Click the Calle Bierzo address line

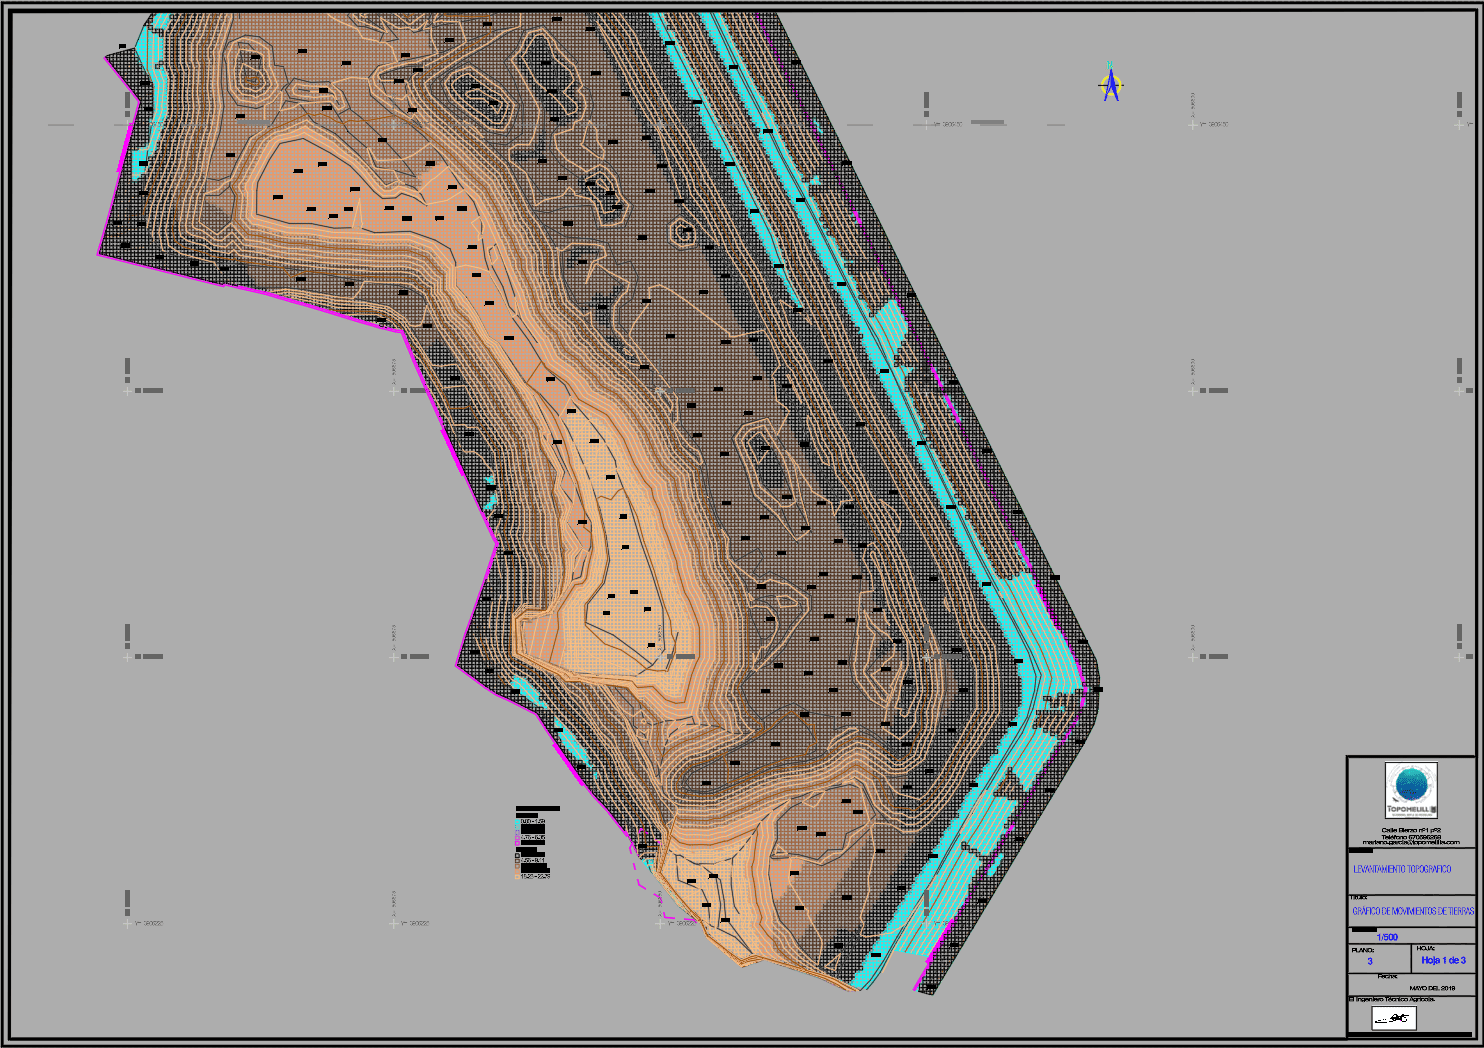pyautogui.click(x=1411, y=830)
